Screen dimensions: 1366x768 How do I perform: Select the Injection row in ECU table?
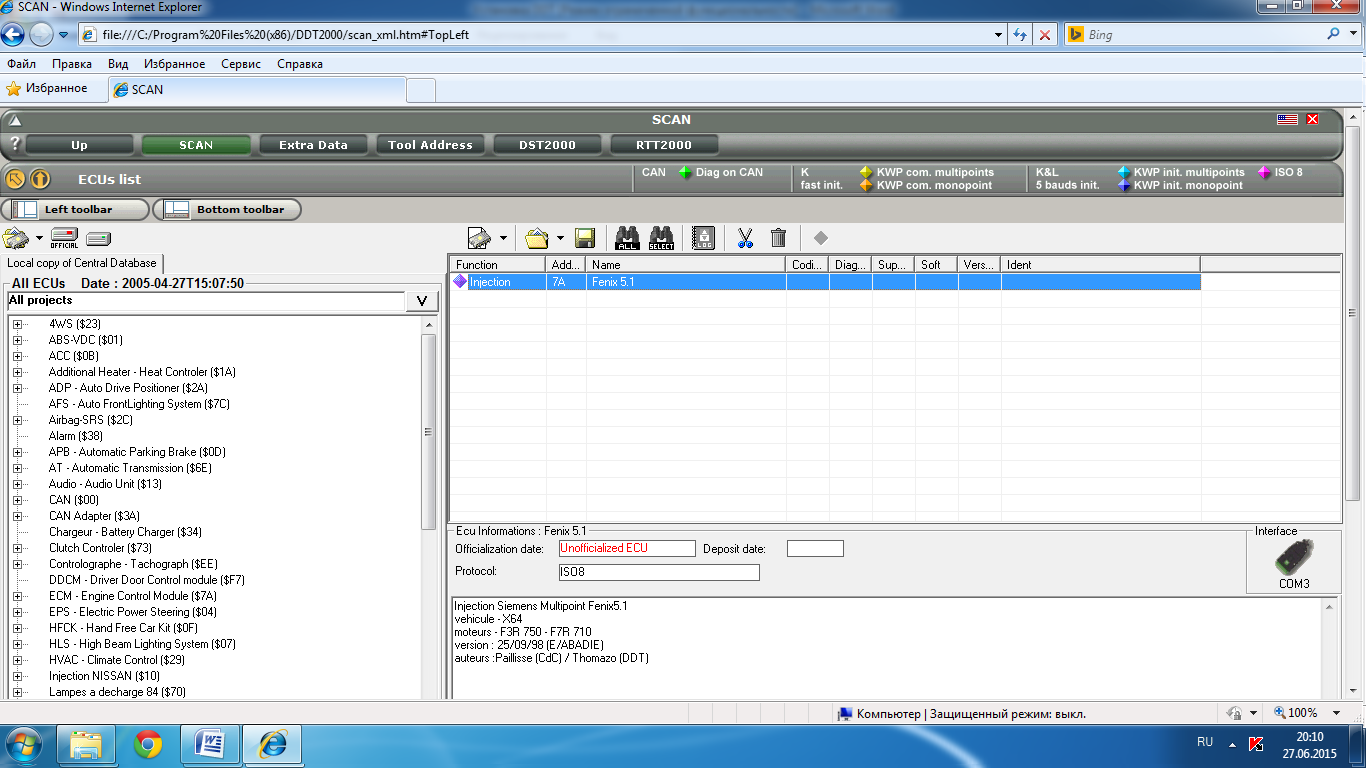pyautogui.click(x=825, y=282)
